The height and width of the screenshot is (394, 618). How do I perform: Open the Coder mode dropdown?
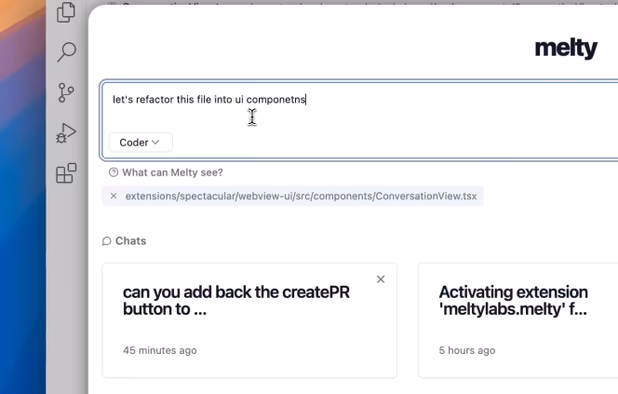140,142
